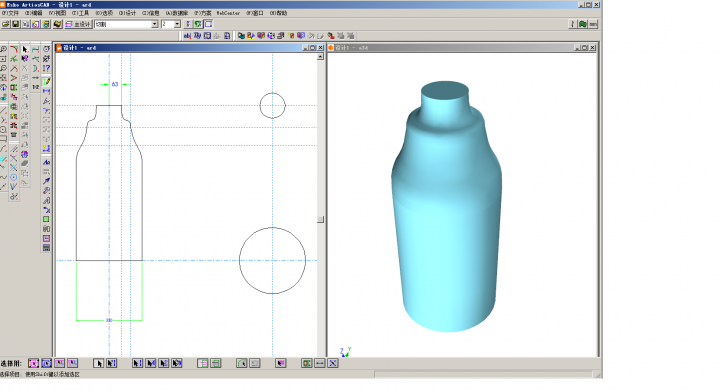Select the arrow pointer tool in left toolbox
The height and width of the screenshot is (392, 720).
tap(25, 49)
